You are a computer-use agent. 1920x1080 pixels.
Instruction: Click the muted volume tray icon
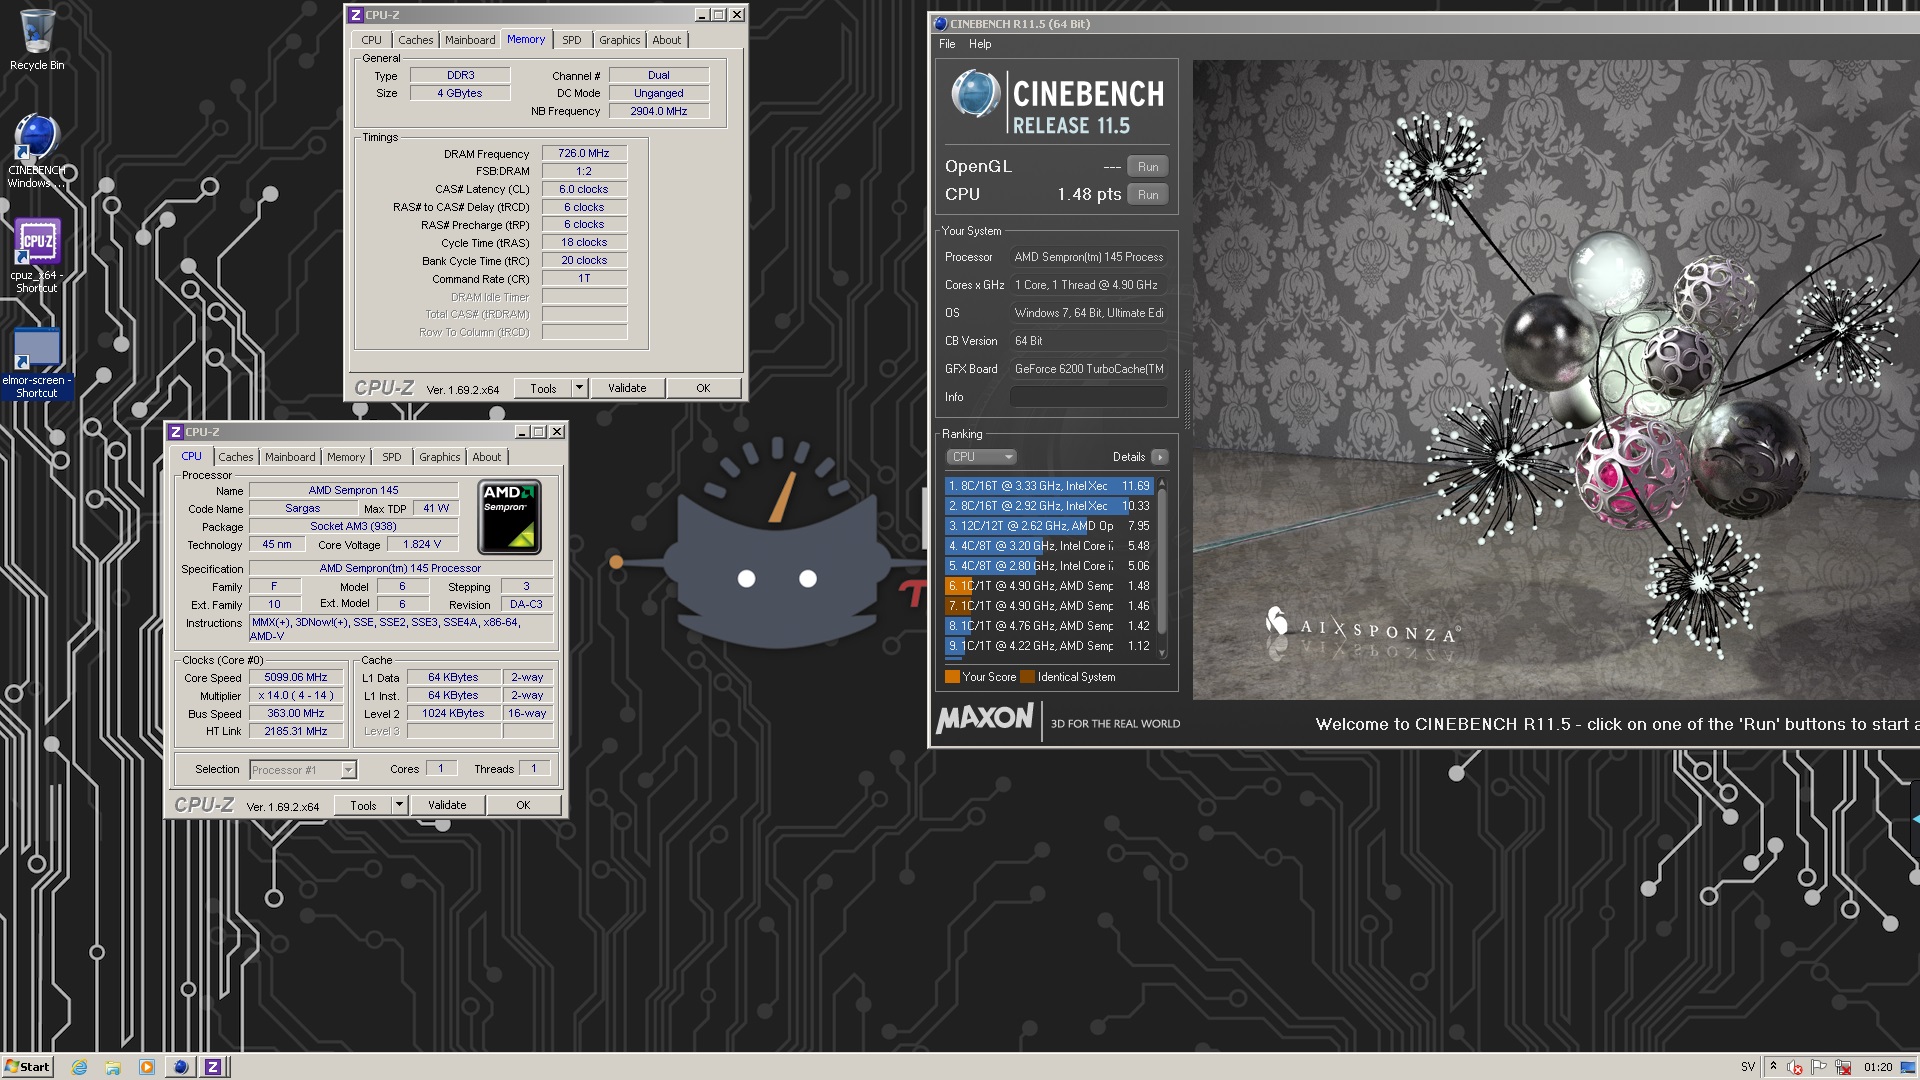coord(1796,1067)
